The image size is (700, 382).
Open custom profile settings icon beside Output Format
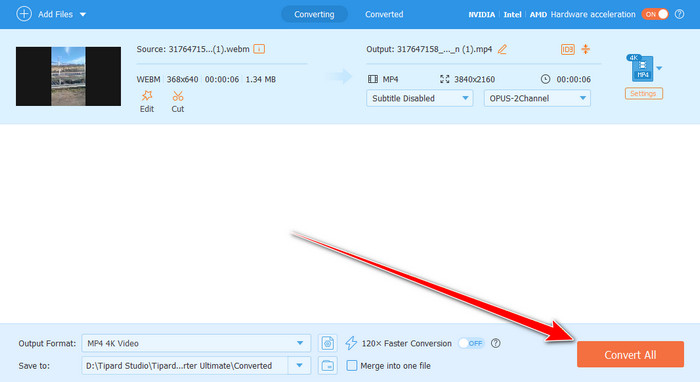pos(328,343)
